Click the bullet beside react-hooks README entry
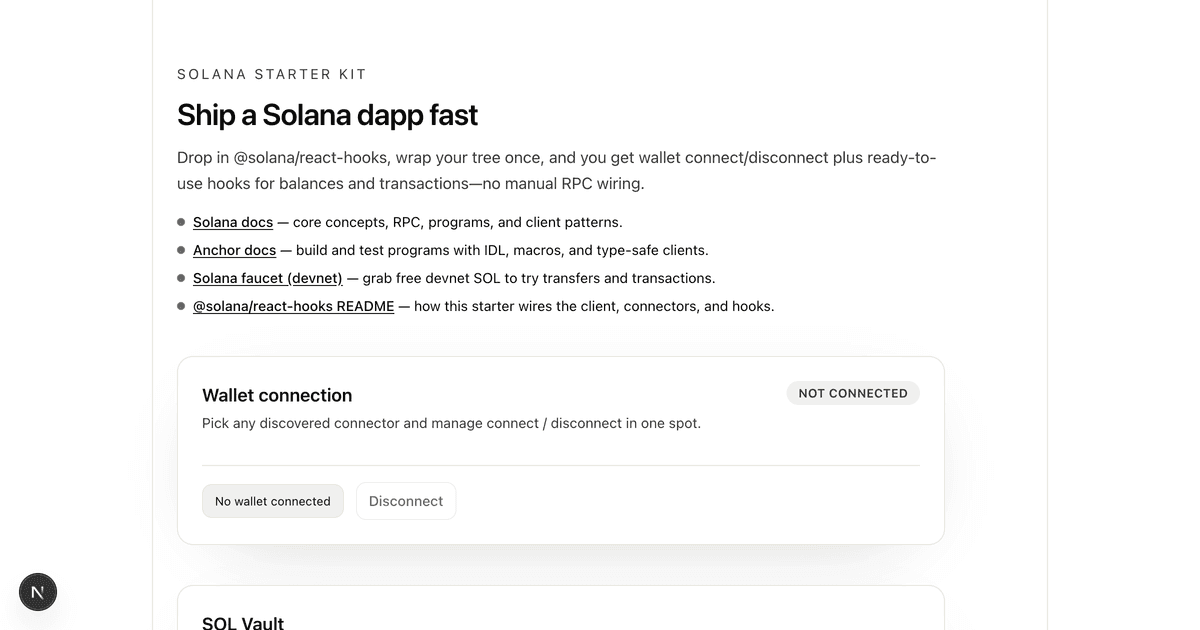This screenshot has height=630, width=1200. pos(180,306)
